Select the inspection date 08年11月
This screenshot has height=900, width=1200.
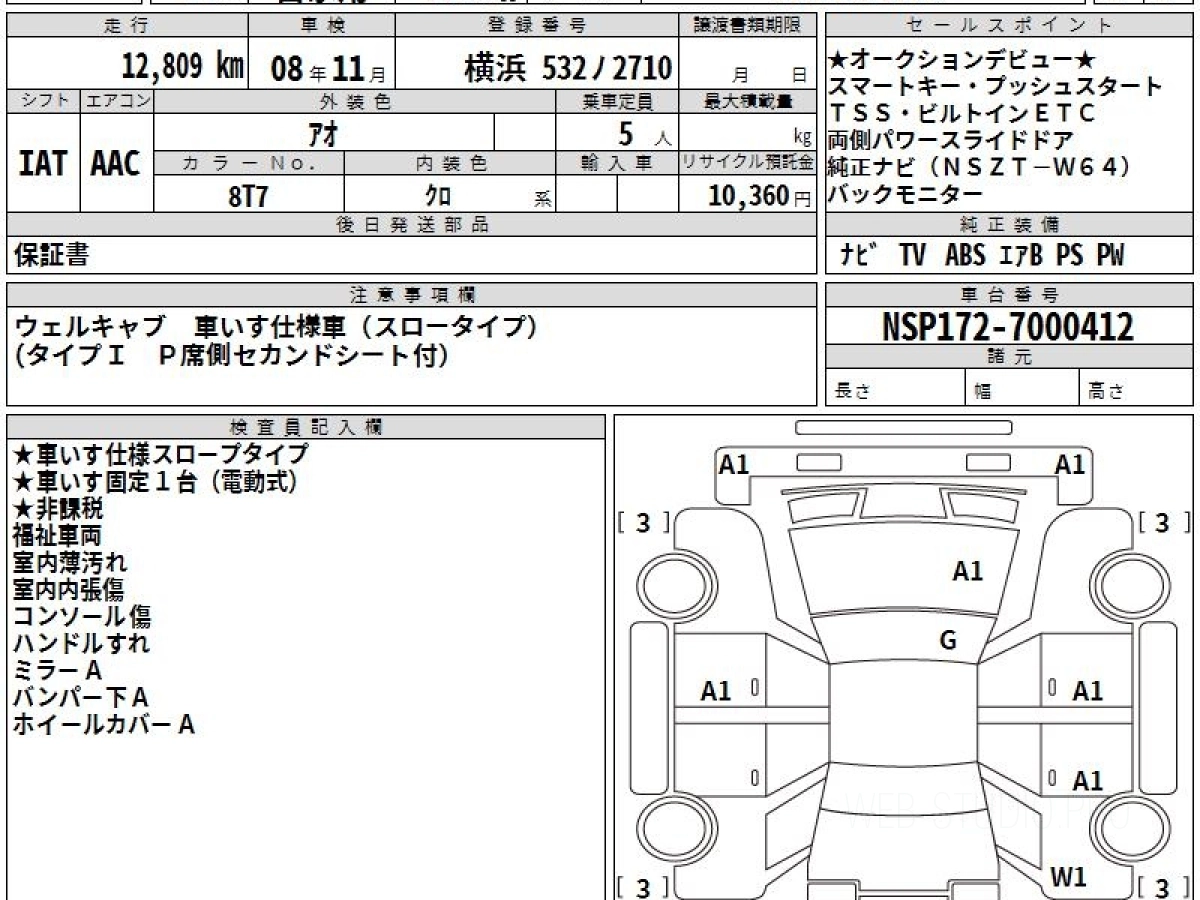pyautogui.click(x=327, y=69)
